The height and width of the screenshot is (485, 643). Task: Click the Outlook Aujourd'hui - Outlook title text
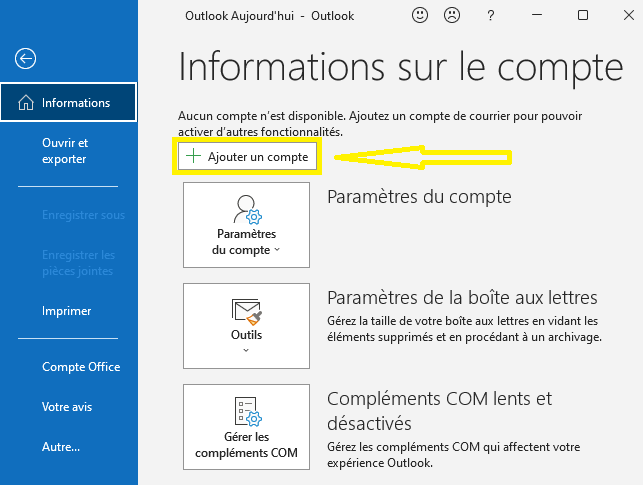click(x=269, y=16)
